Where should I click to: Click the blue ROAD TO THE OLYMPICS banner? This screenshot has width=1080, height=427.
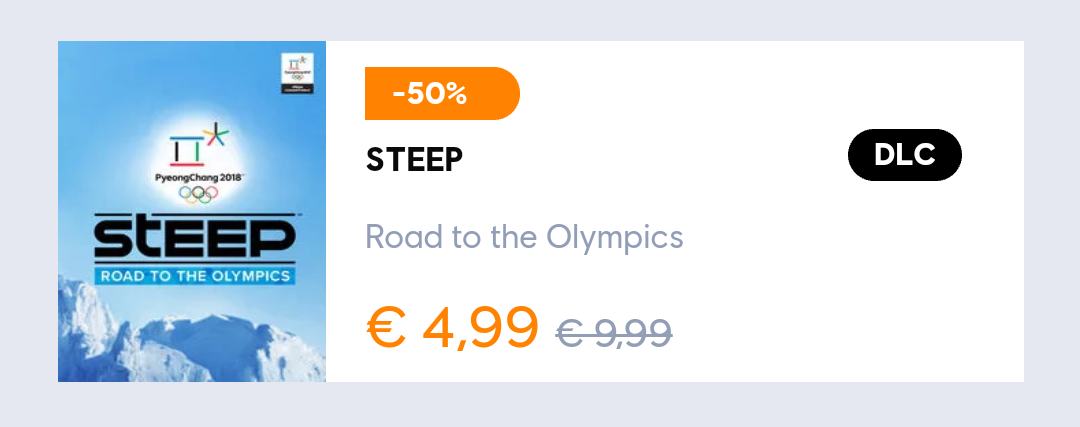click(x=195, y=277)
